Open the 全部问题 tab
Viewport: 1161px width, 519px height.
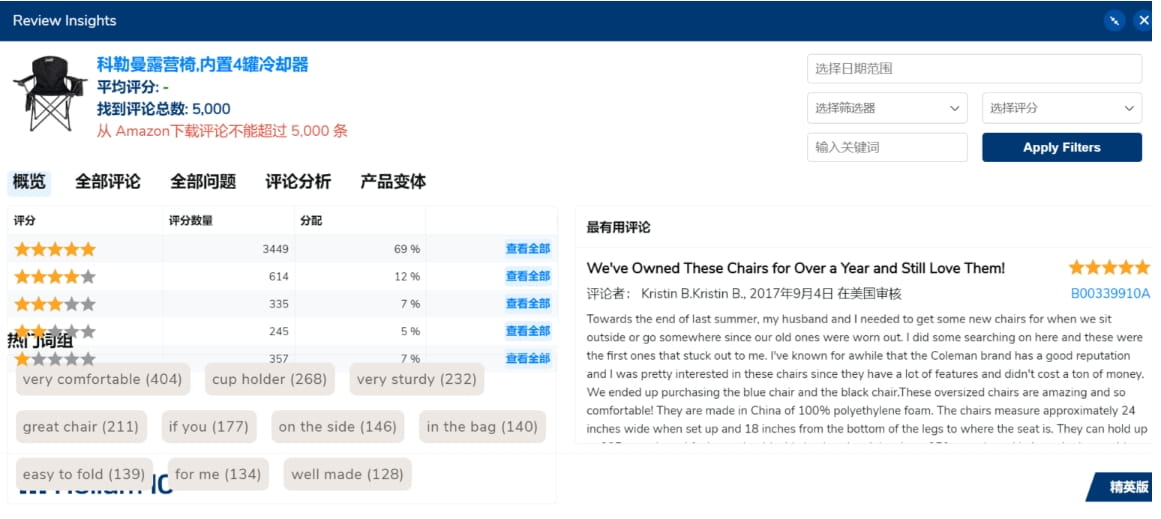[x=203, y=182]
